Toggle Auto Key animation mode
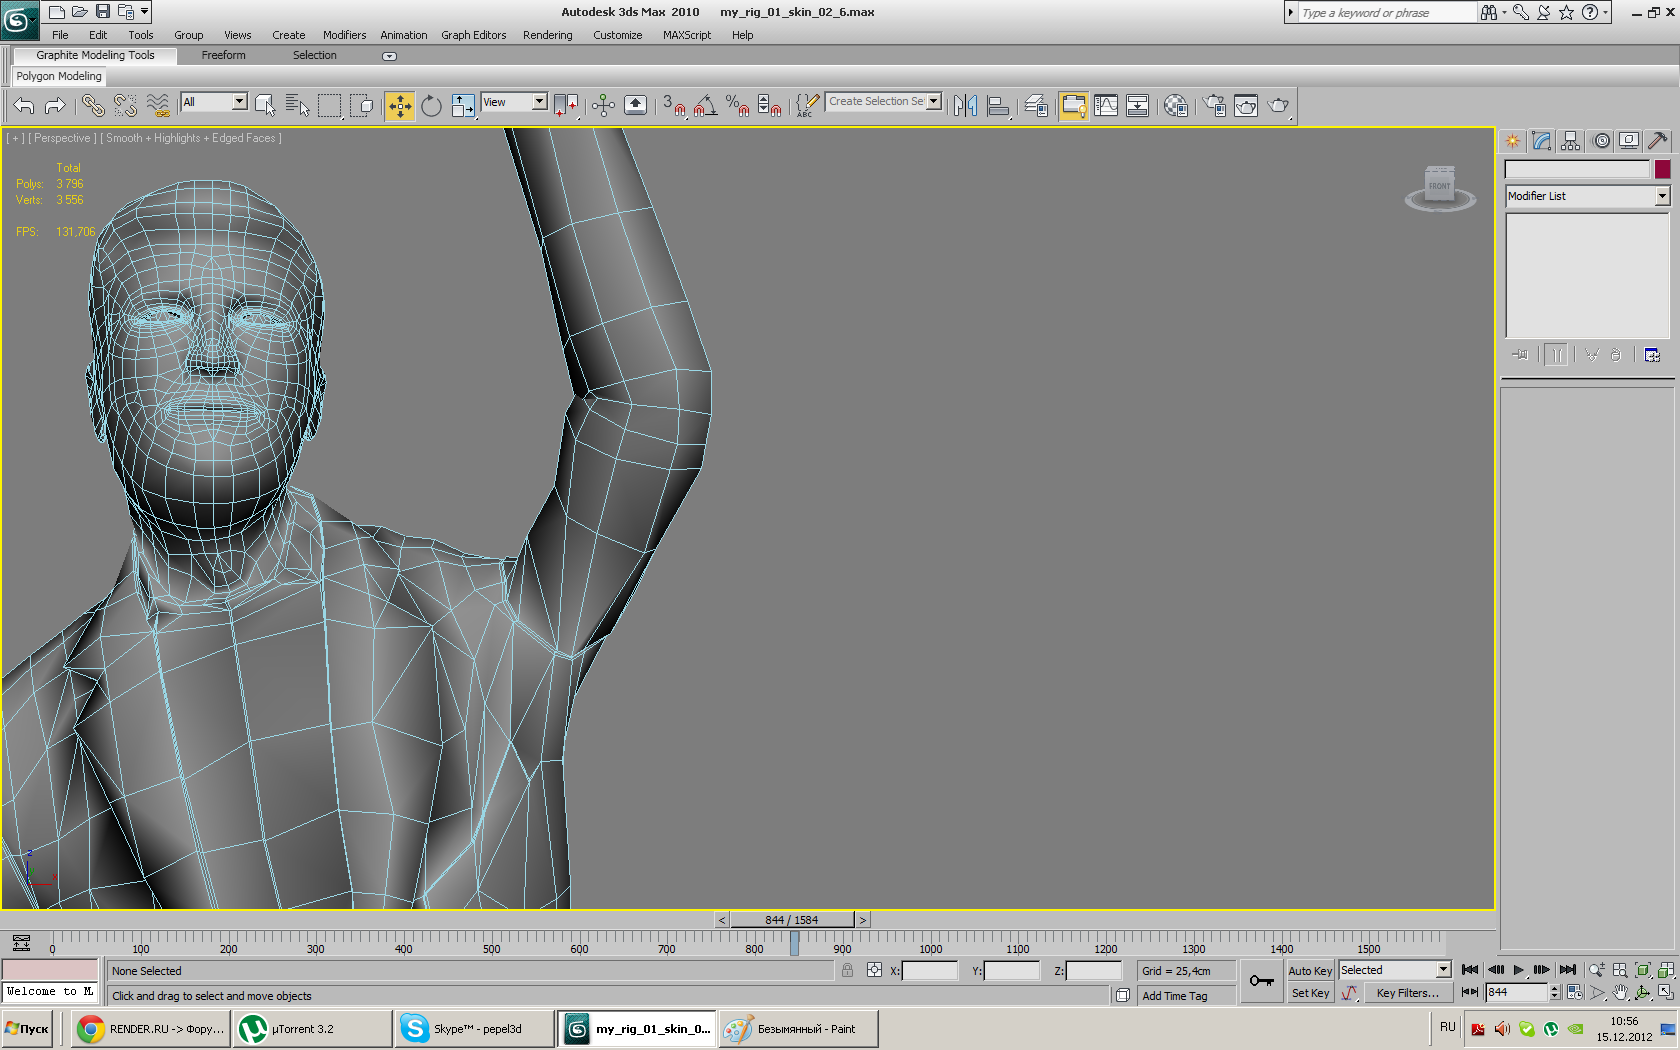The width and height of the screenshot is (1680, 1050). [1309, 971]
